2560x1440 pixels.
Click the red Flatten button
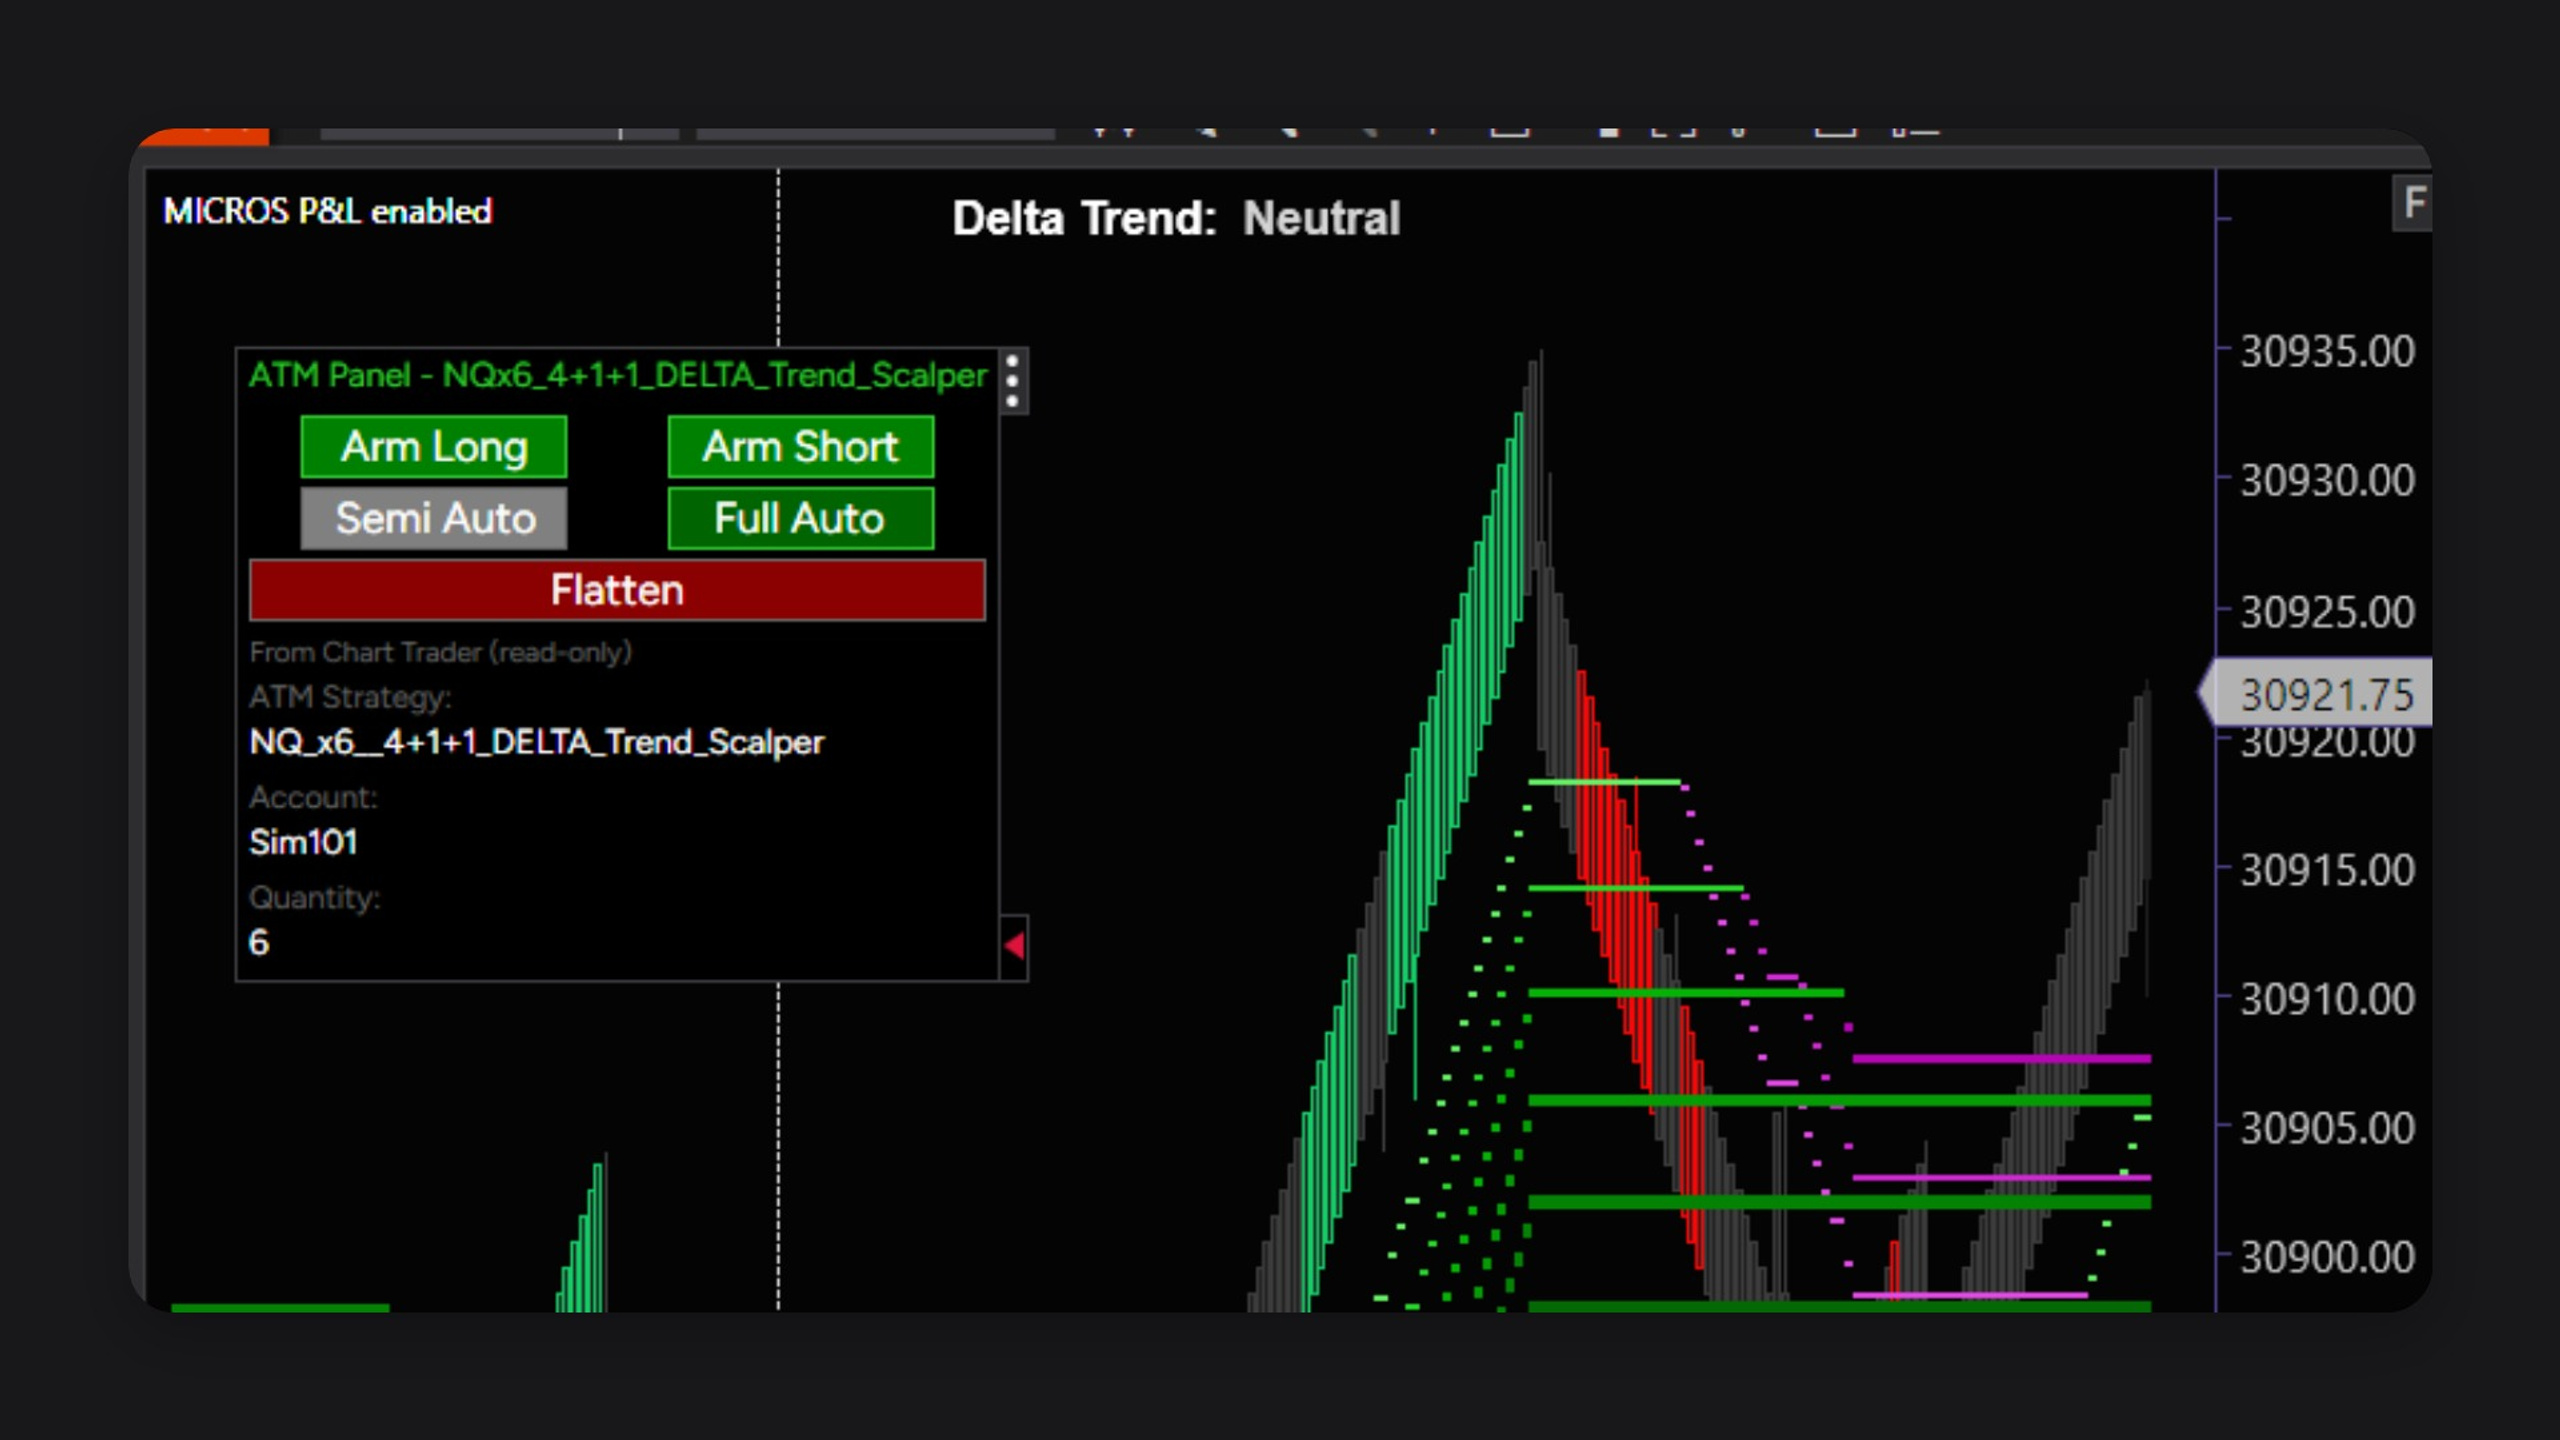click(617, 590)
